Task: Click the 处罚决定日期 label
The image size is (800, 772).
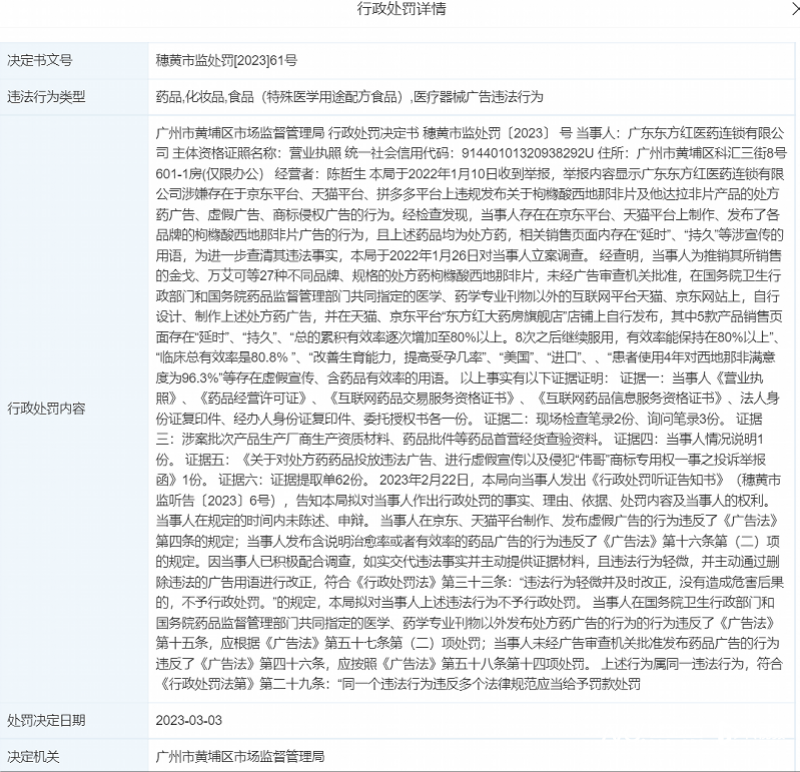Action: [x=46, y=720]
